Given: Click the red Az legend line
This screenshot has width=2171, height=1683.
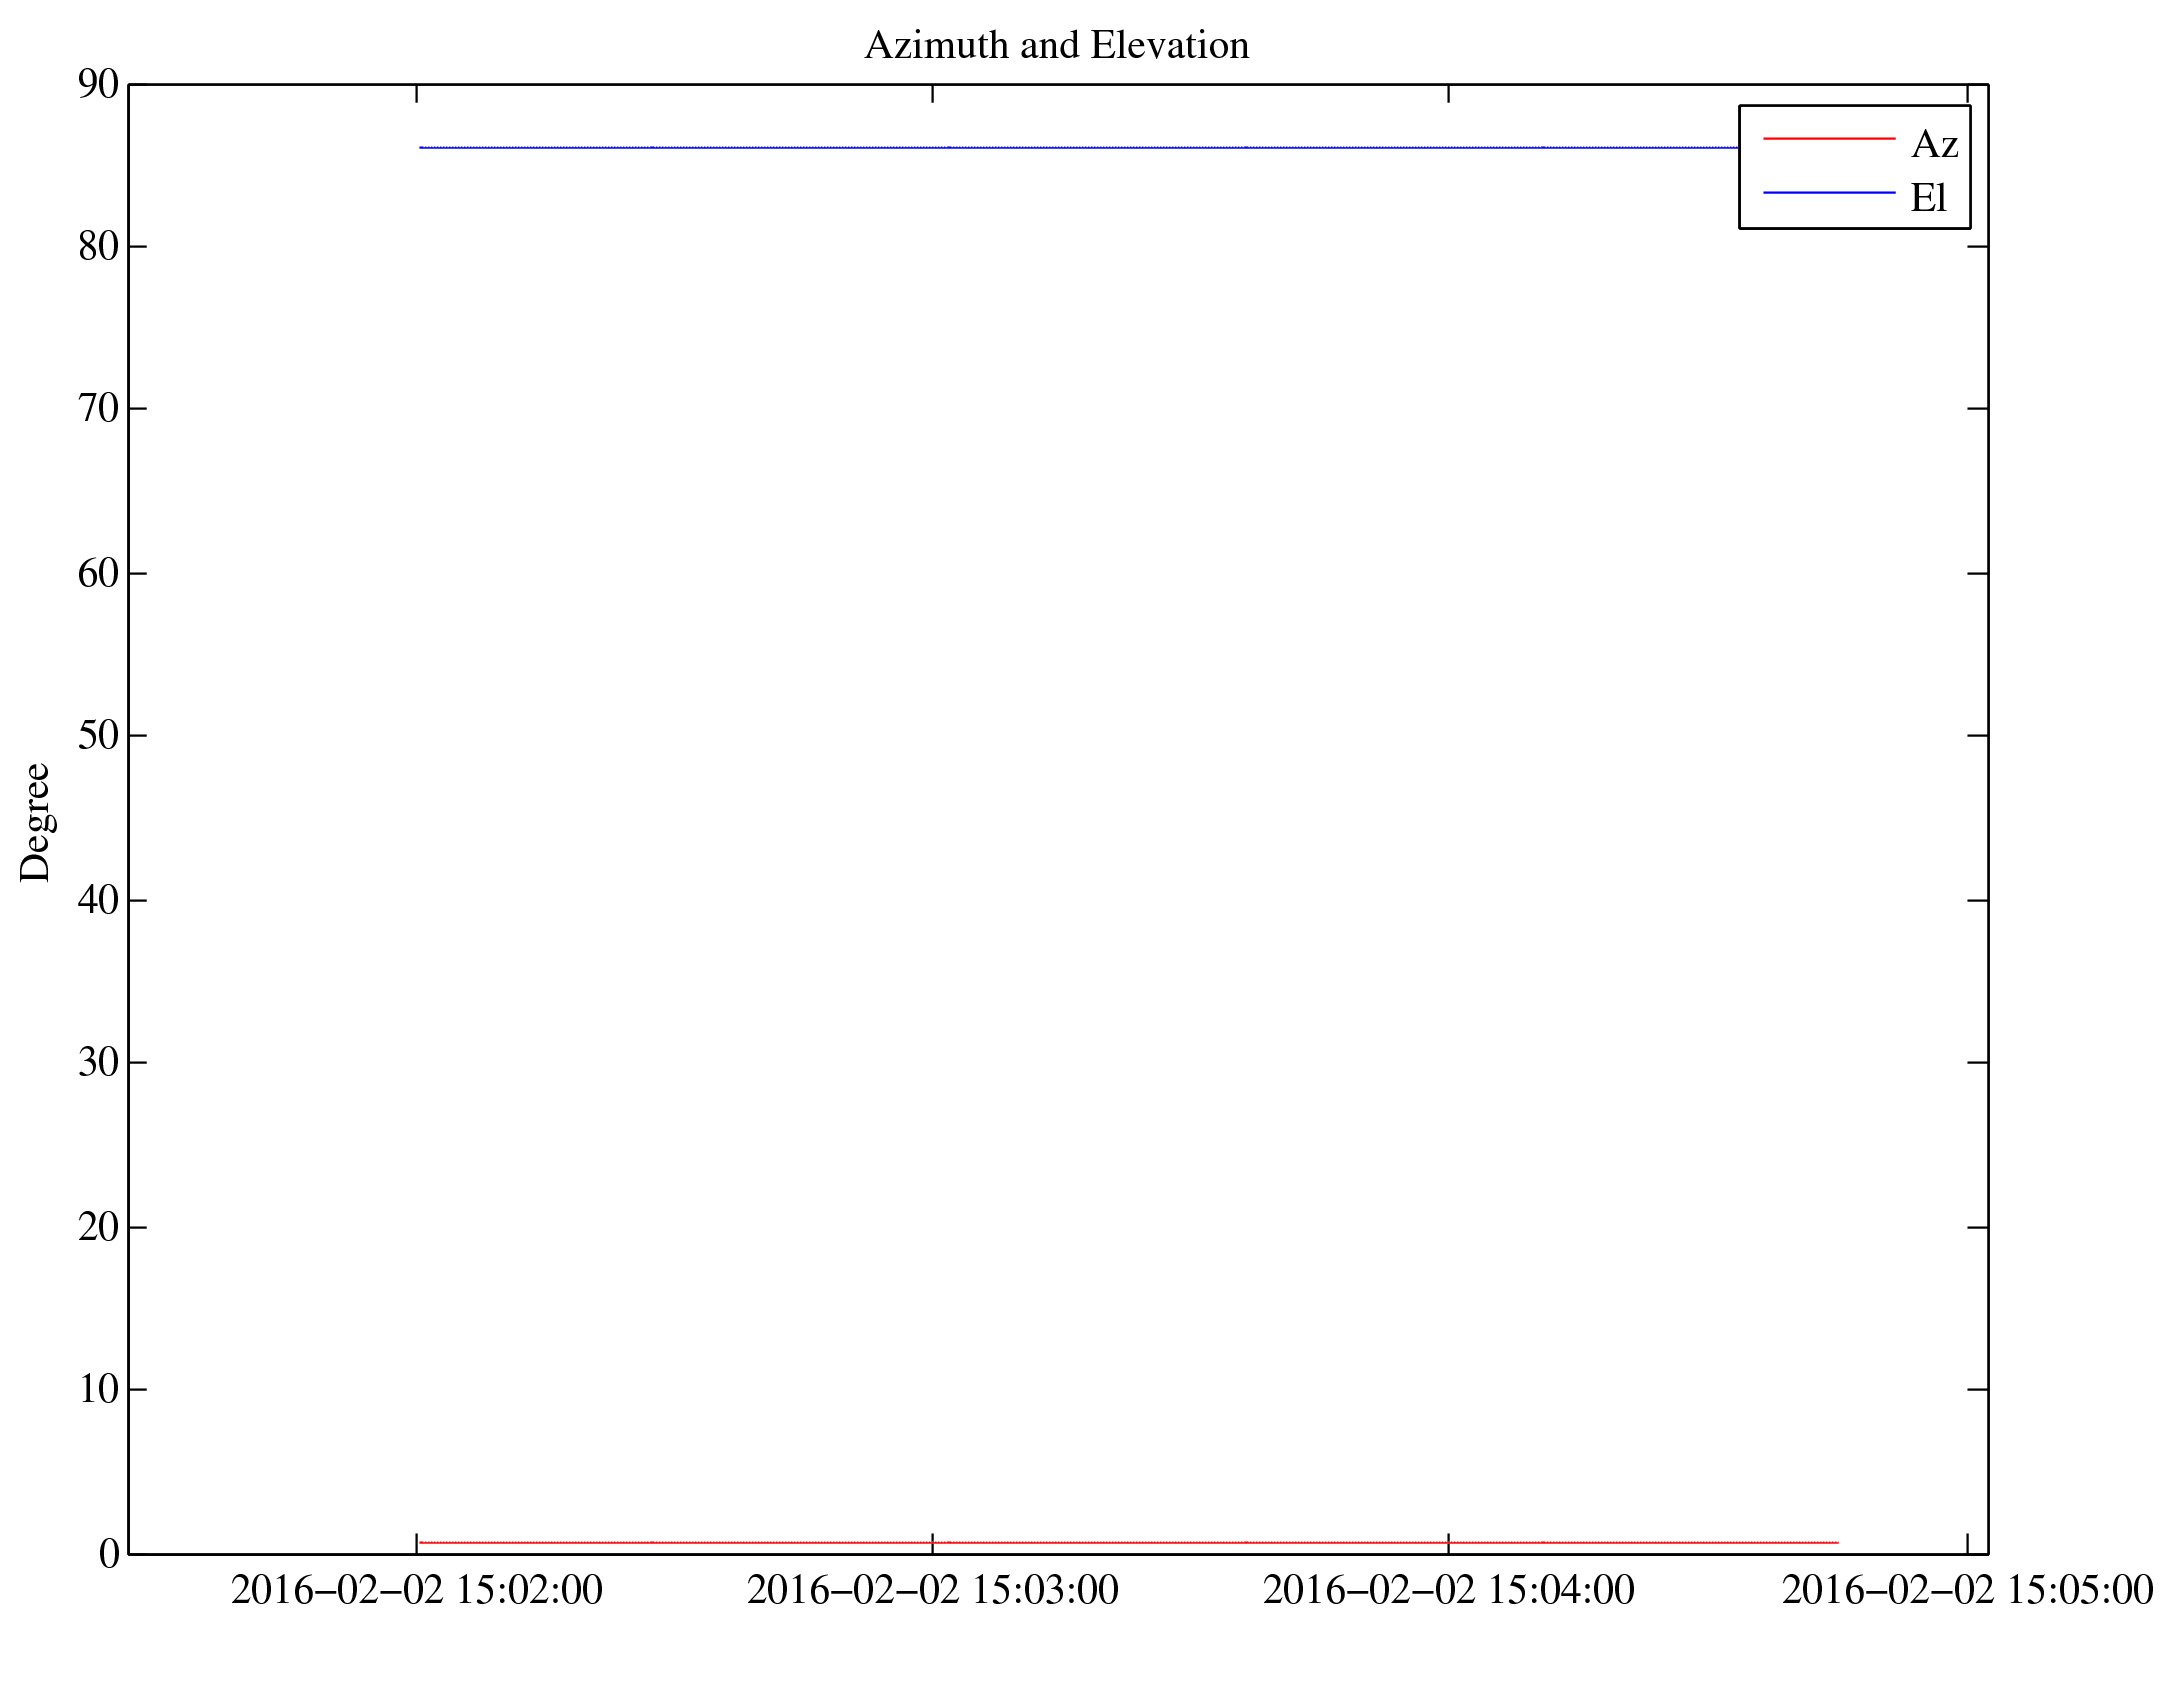Looking at the screenshot, I should [x=1828, y=138].
